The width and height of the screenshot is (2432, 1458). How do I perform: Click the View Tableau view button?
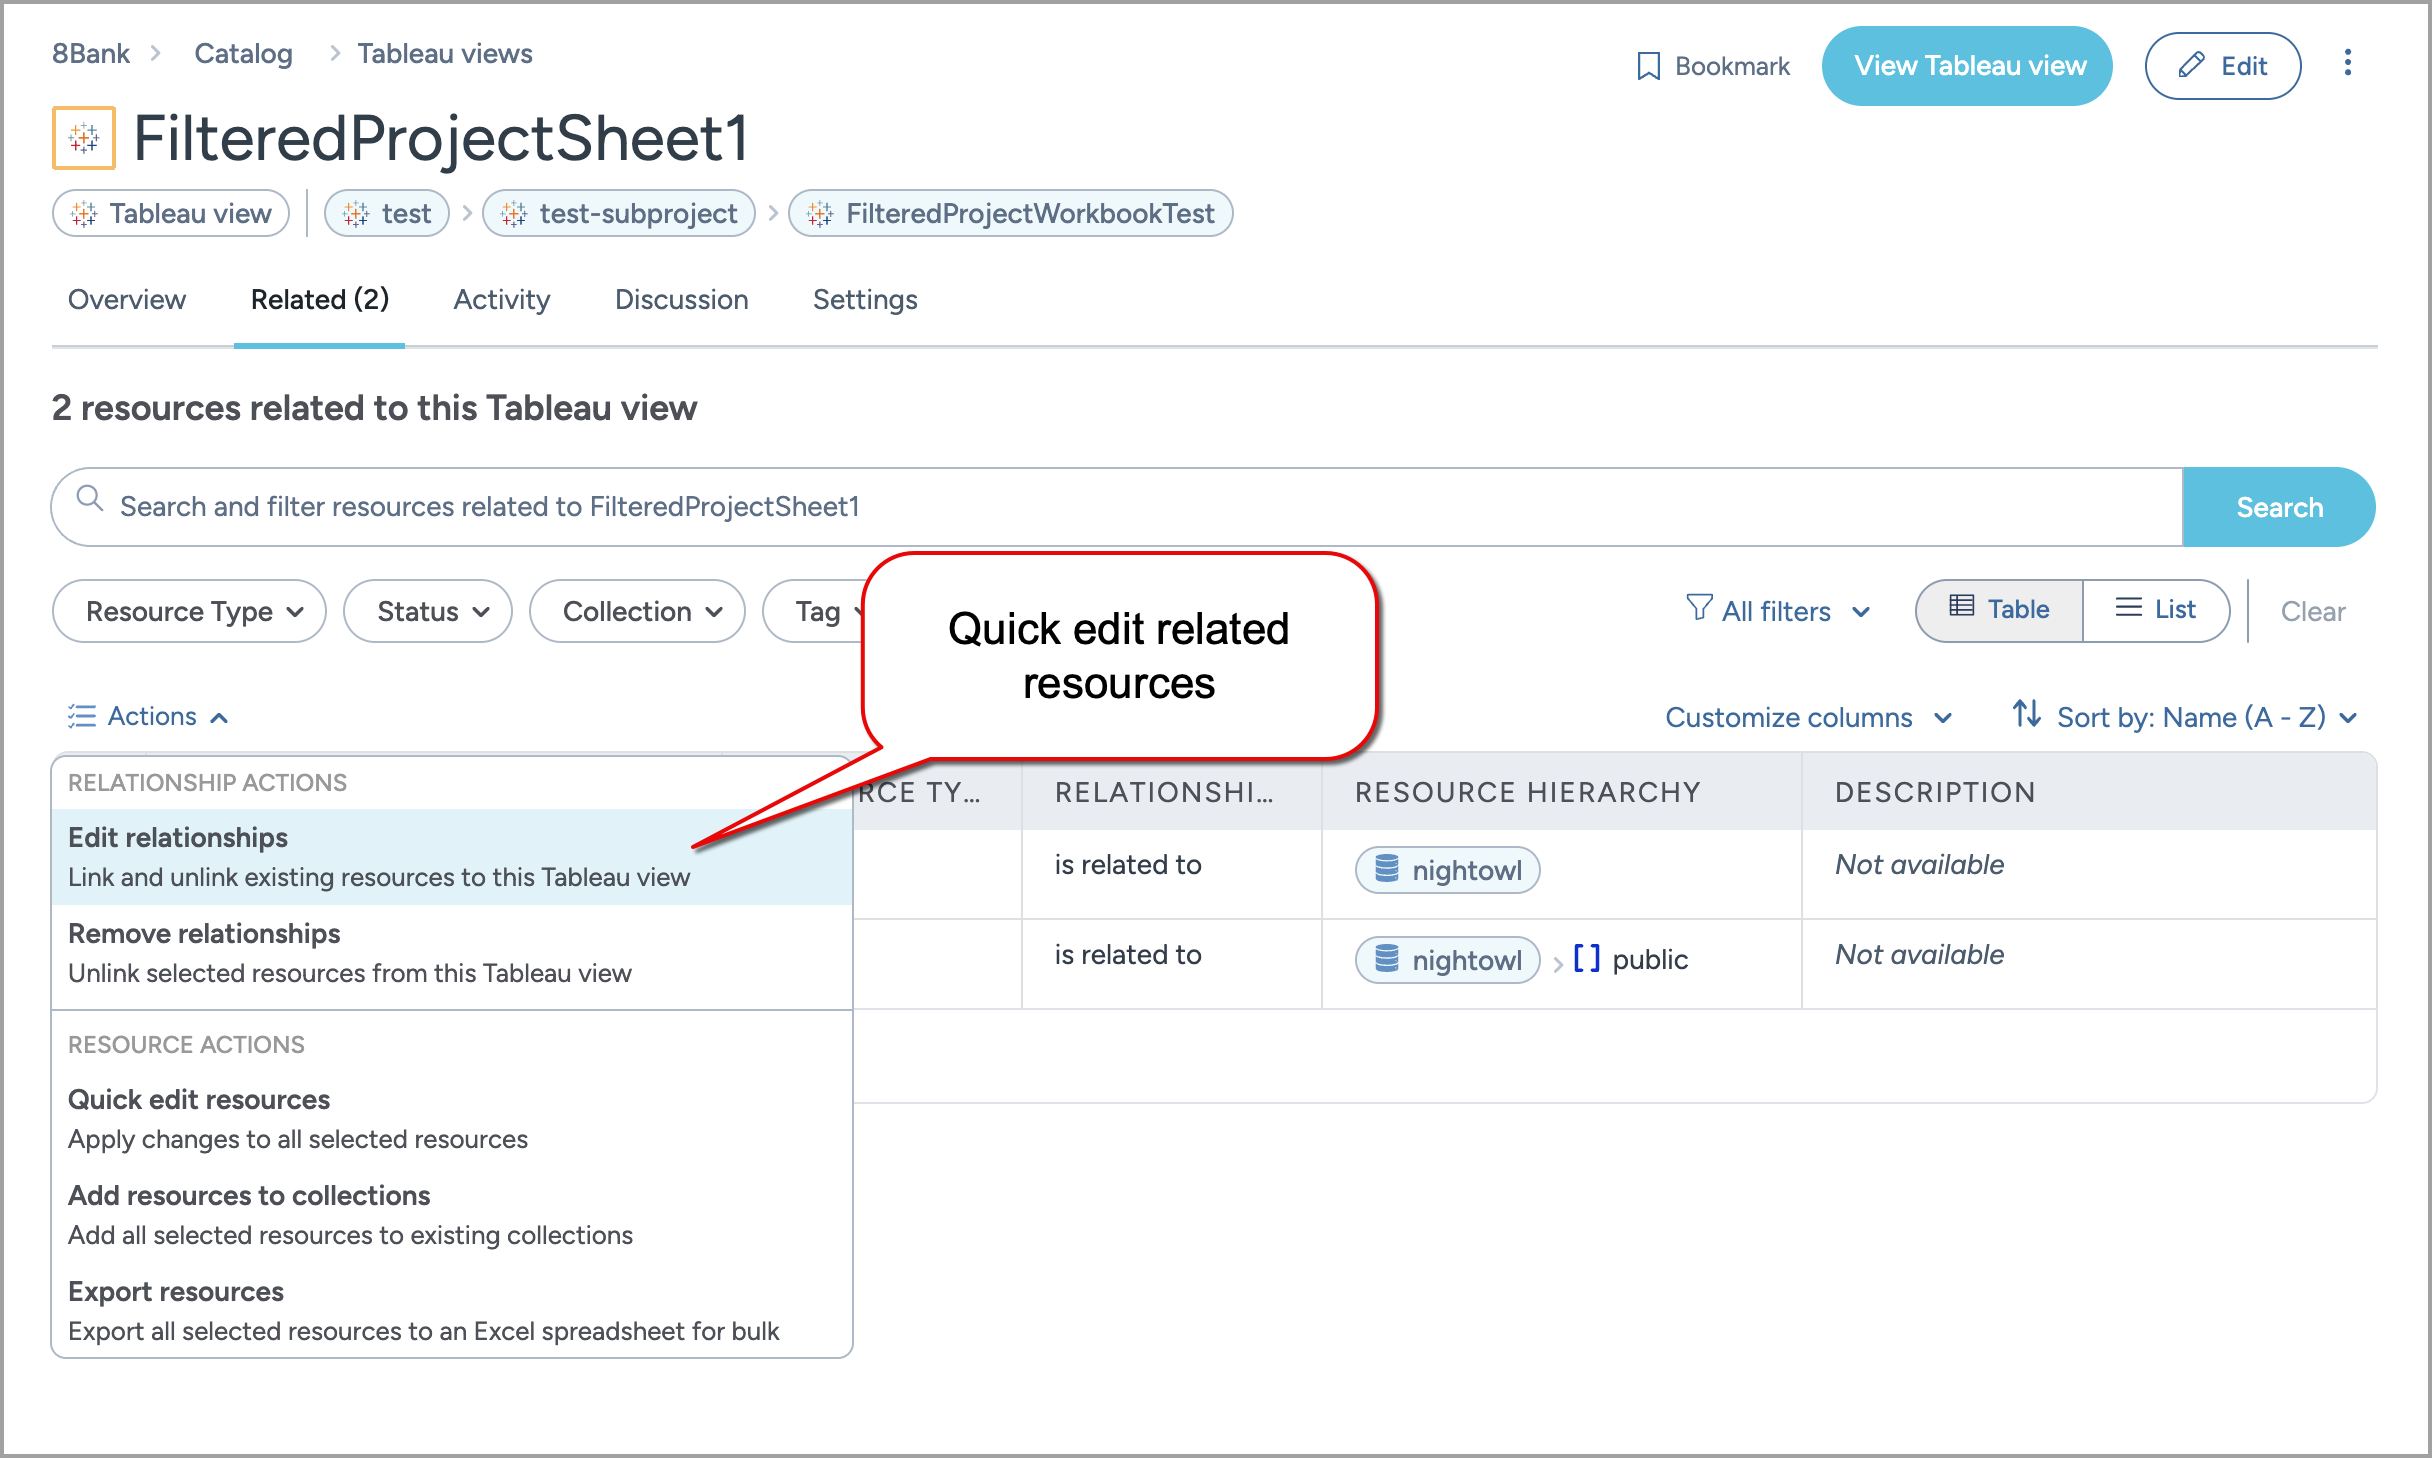click(x=1966, y=66)
